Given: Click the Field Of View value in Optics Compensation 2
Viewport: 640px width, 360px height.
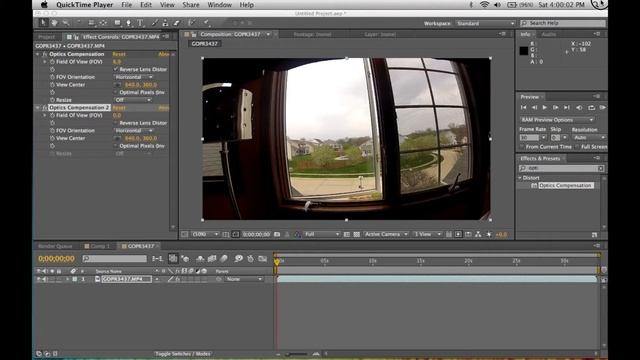Looking at the screenshot, I should pos(117,116).
